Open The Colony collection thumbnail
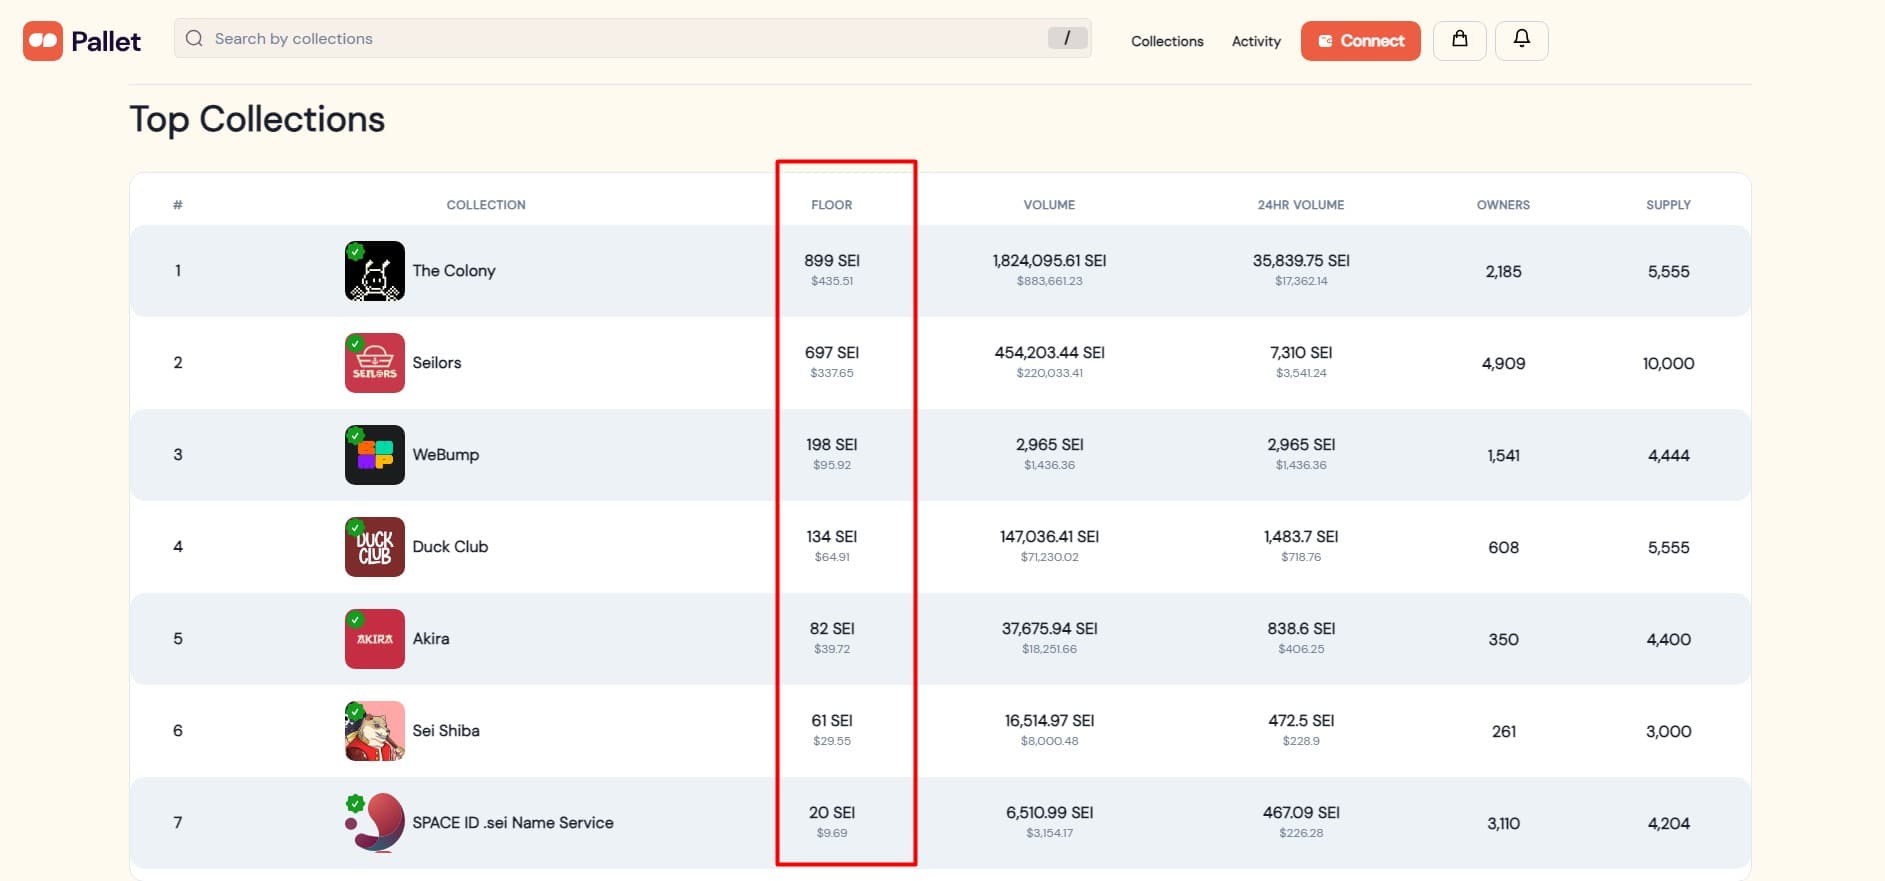 (375, 271)
